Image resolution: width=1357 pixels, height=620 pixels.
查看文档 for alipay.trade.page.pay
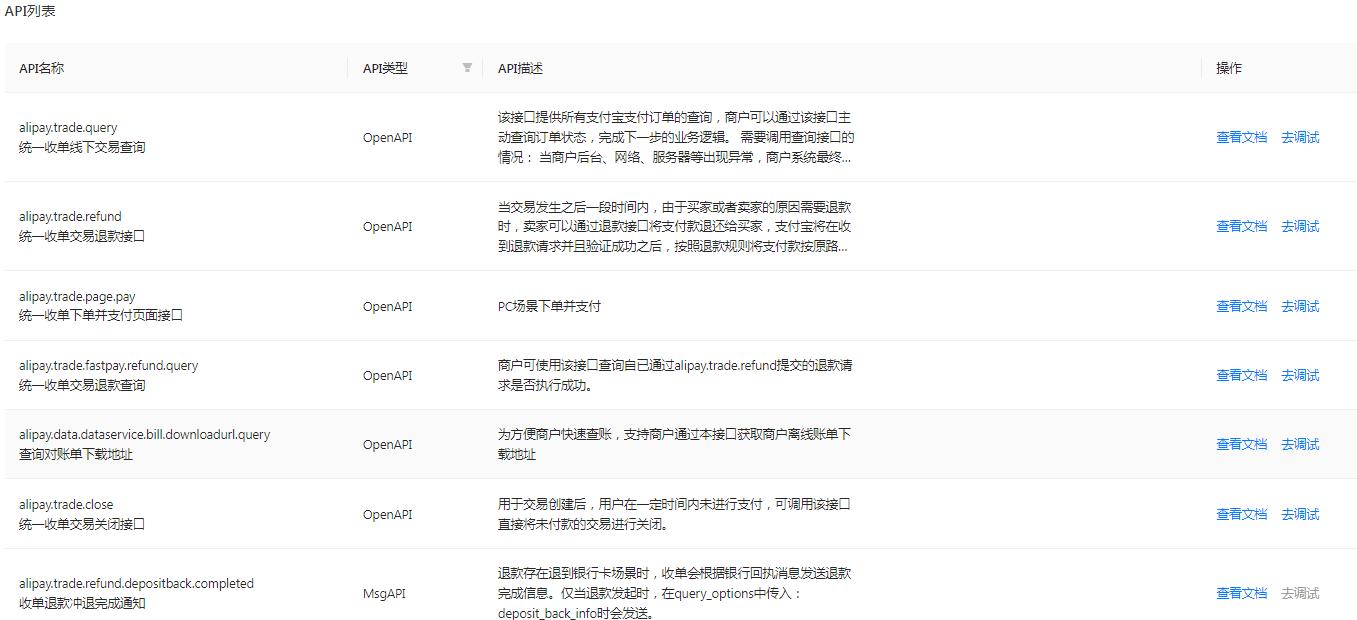tap(1241, 306)
